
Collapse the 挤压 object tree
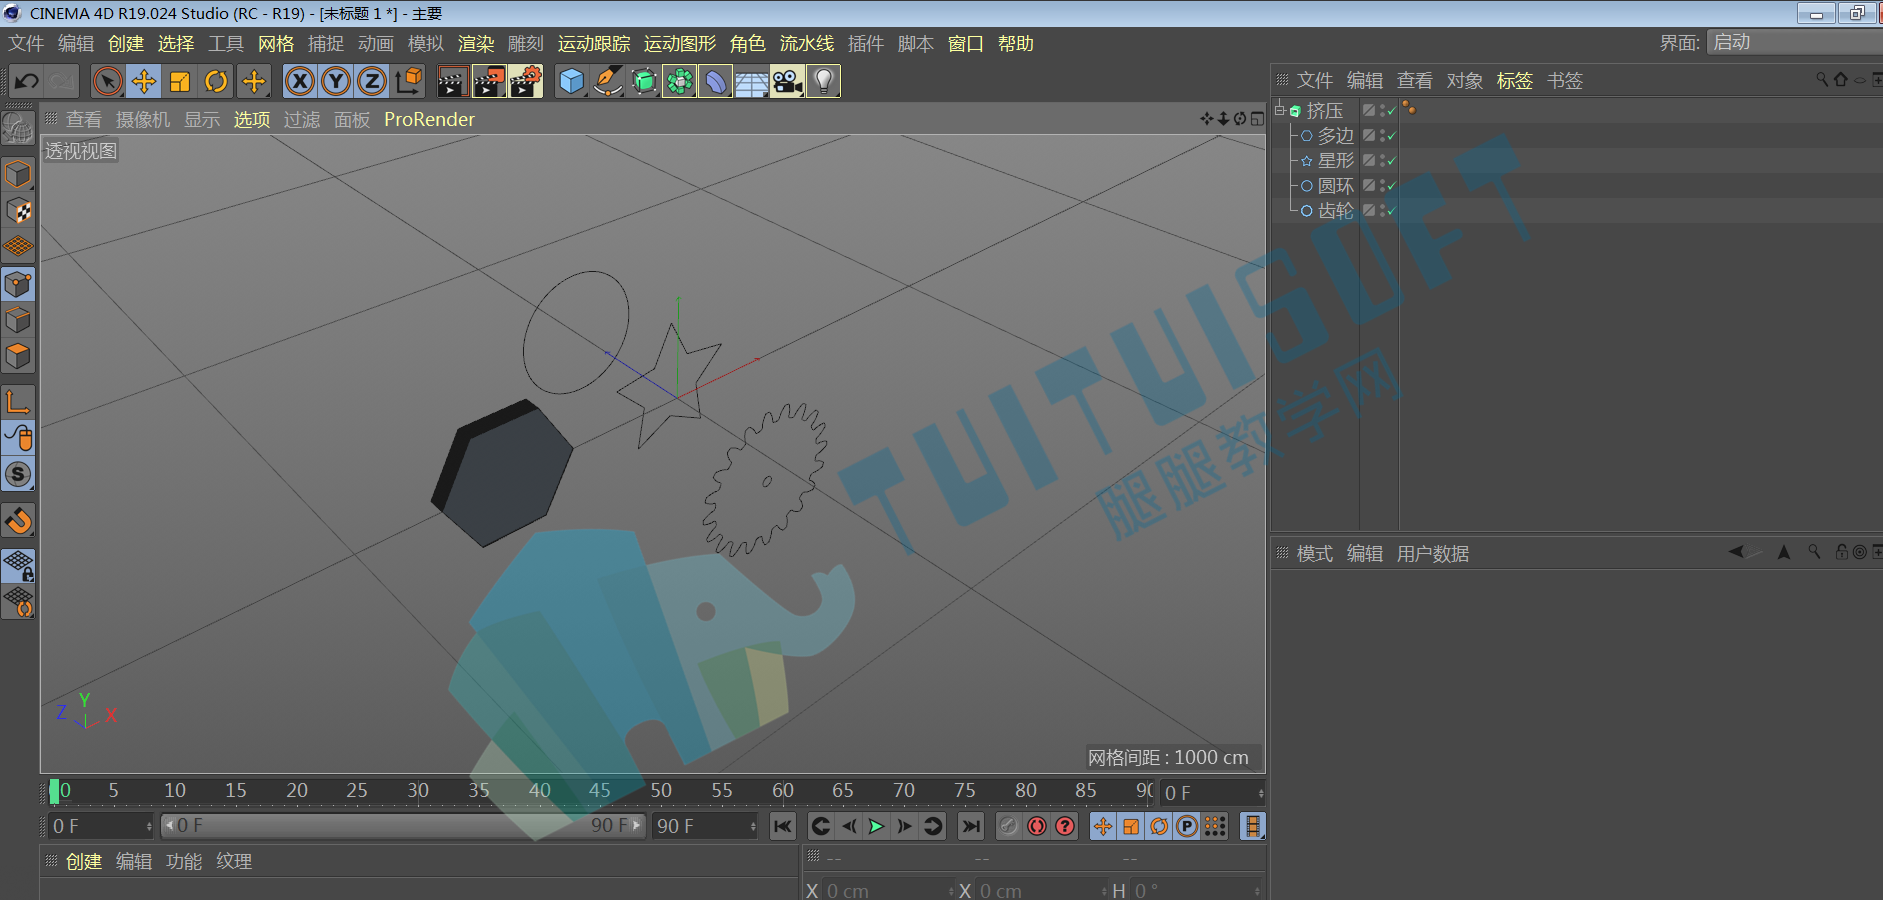1279,110
